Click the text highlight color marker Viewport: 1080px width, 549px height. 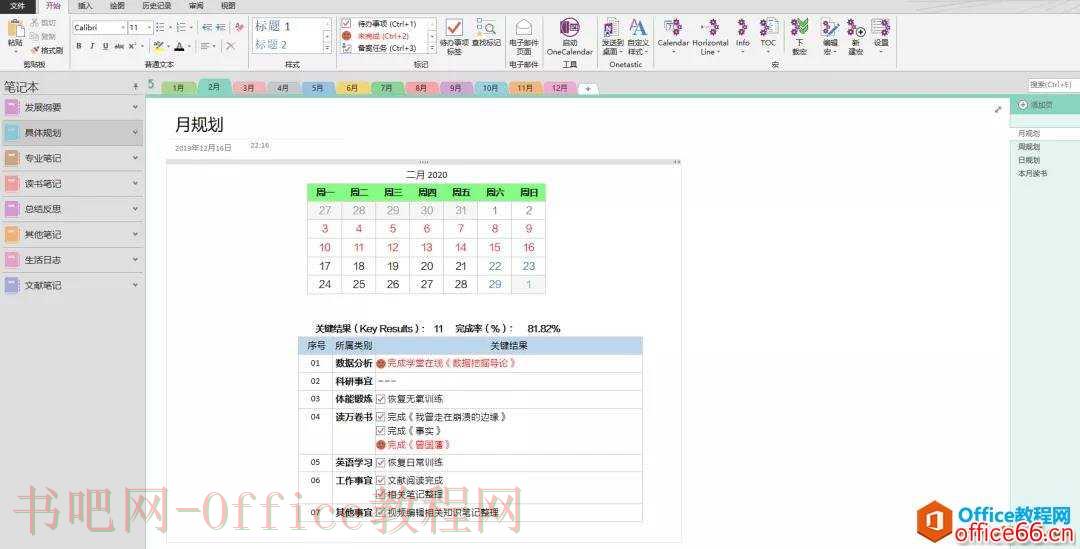(x=158, y=46)
